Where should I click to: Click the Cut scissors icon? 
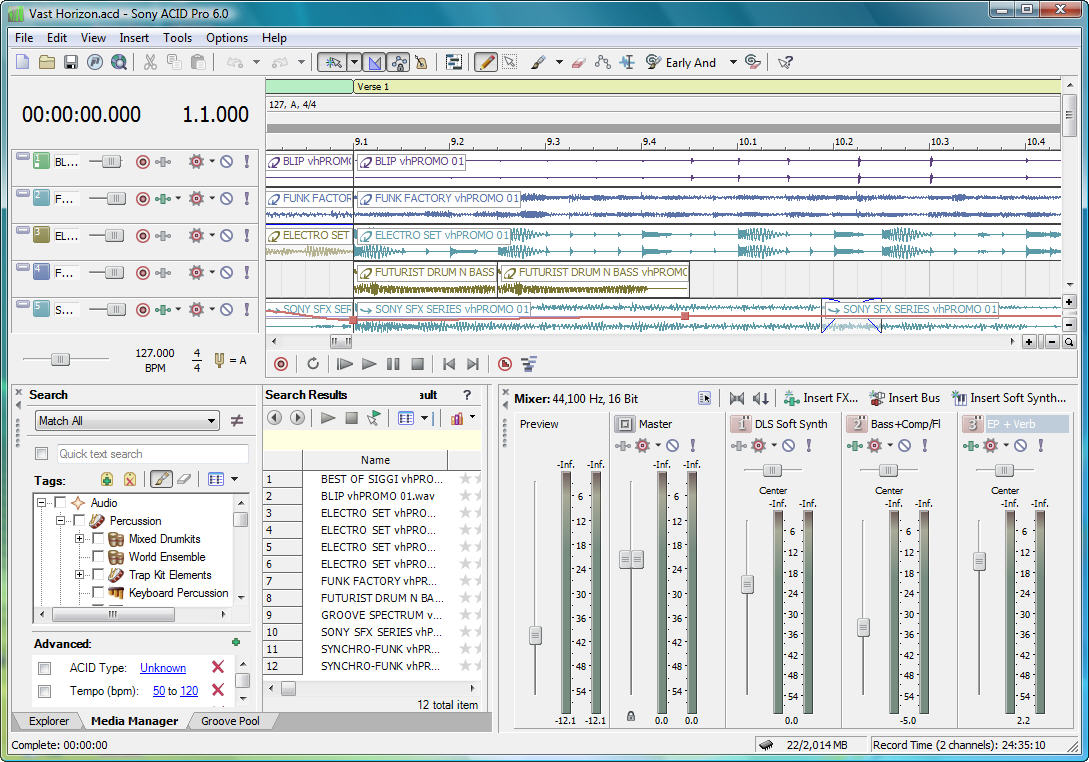coord(150,63)
